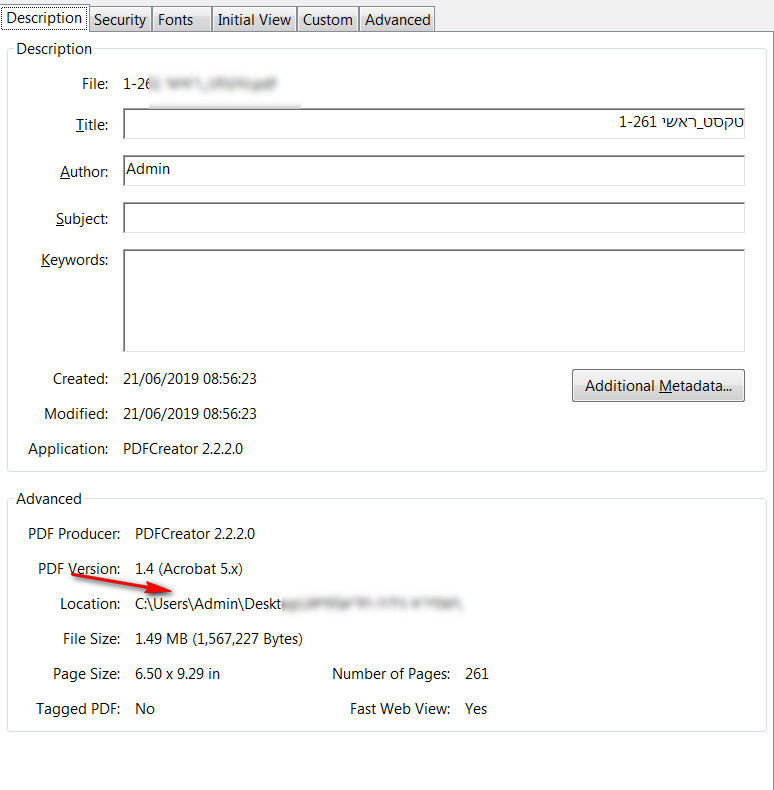Click the Author label
This screenshot has height=790, width=774.
click(84, 172)
